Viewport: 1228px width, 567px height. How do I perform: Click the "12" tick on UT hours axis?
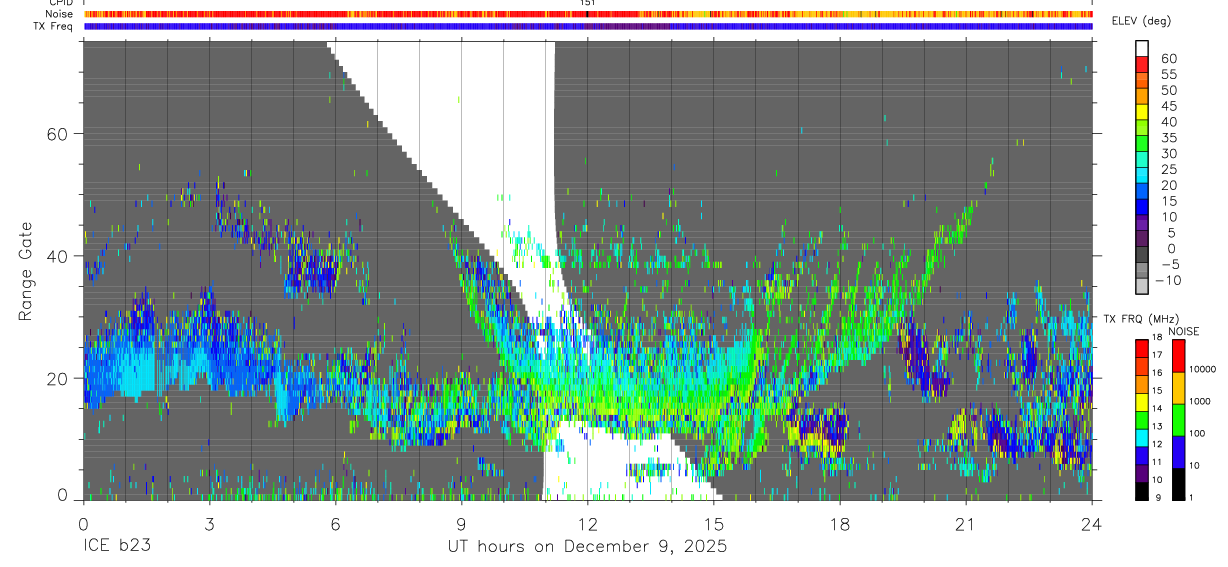point(588,523)
